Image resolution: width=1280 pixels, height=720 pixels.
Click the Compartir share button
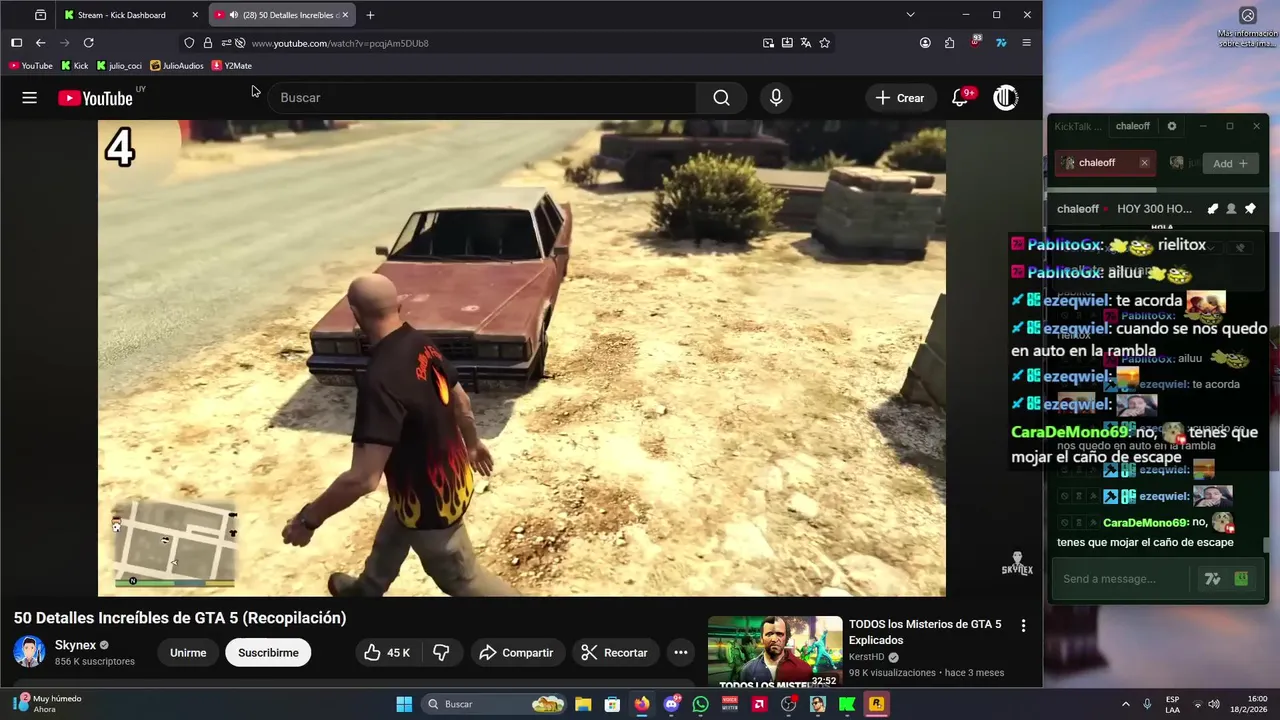[515, 653]
